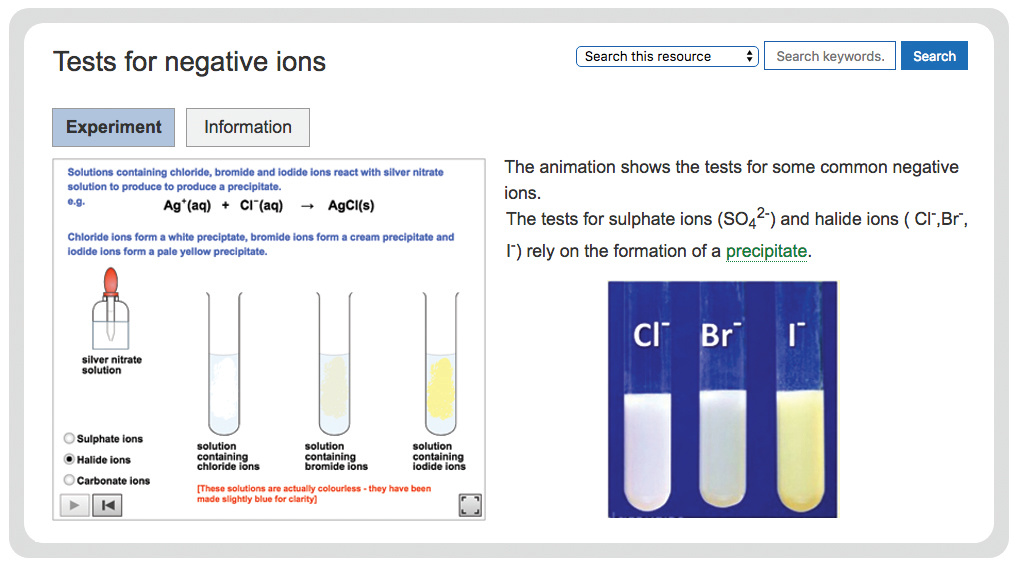Select the Carbonate ions radio button
This screenshot has height=568, width=1020.
point(69,480)
